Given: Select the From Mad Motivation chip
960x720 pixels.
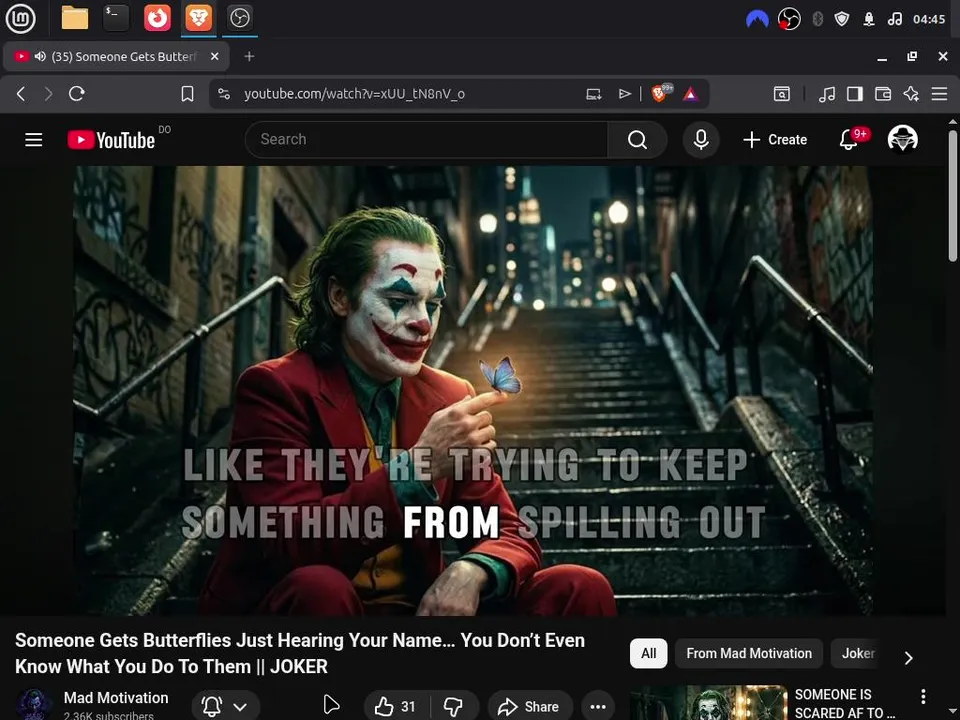Looking at the screenshot, I should pyautogui.click(x=749, y=653).
